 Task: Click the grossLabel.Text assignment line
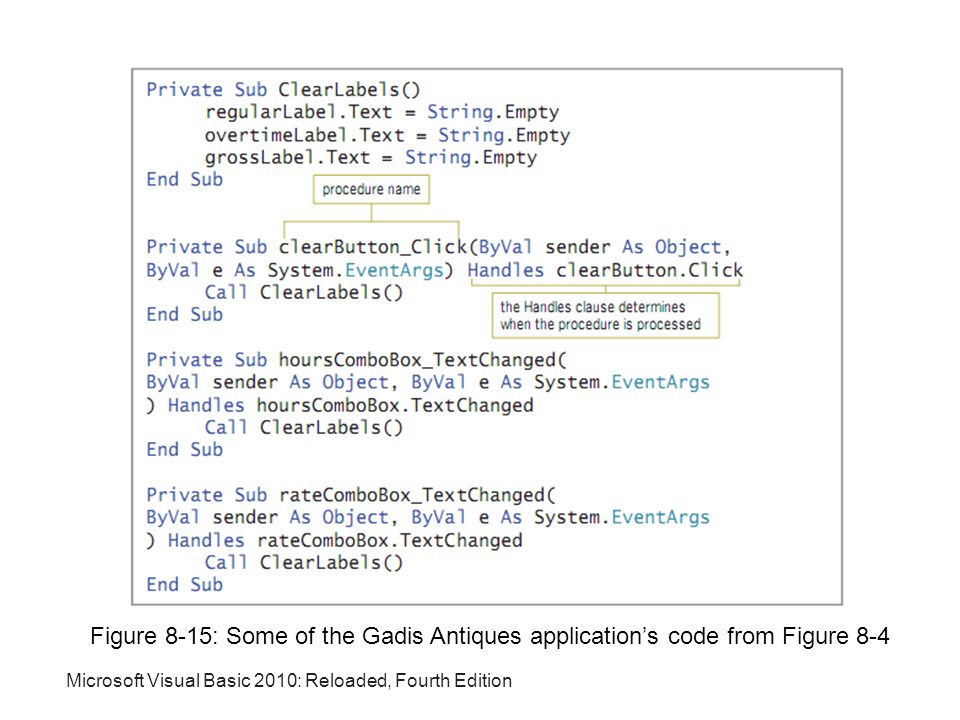tap(370, 157)
